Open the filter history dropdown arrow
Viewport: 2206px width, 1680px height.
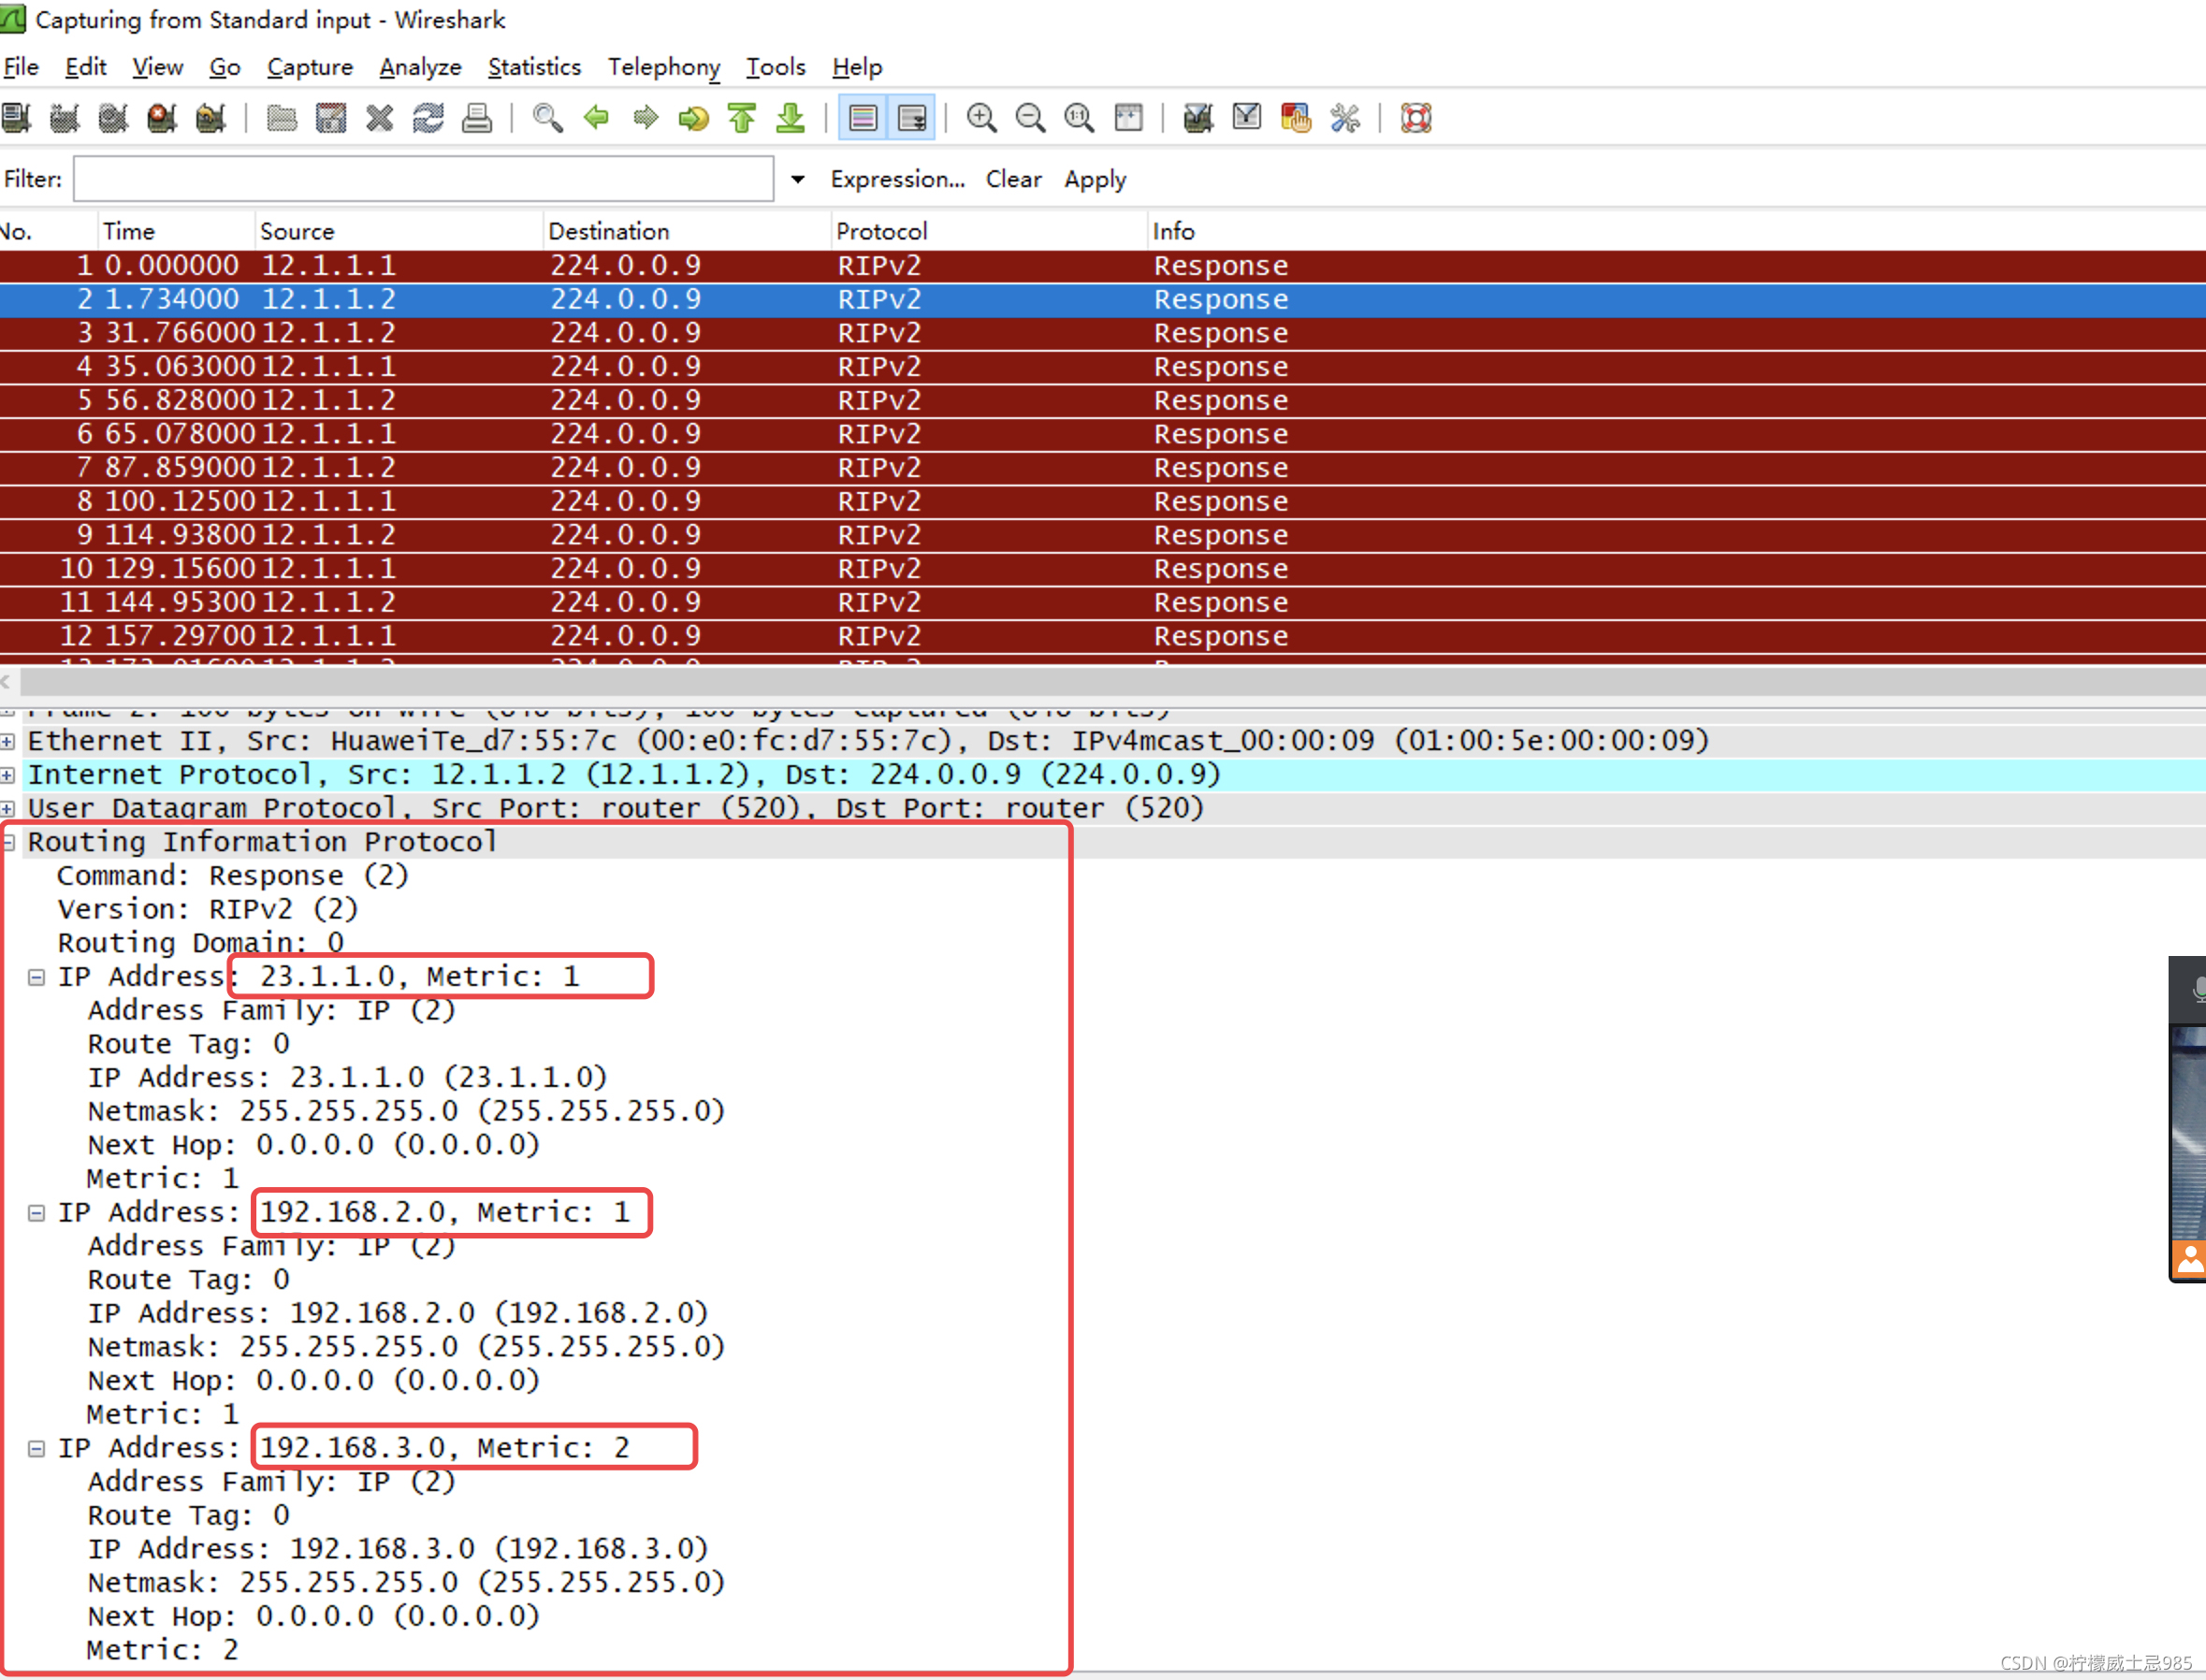tap(797, 180)
